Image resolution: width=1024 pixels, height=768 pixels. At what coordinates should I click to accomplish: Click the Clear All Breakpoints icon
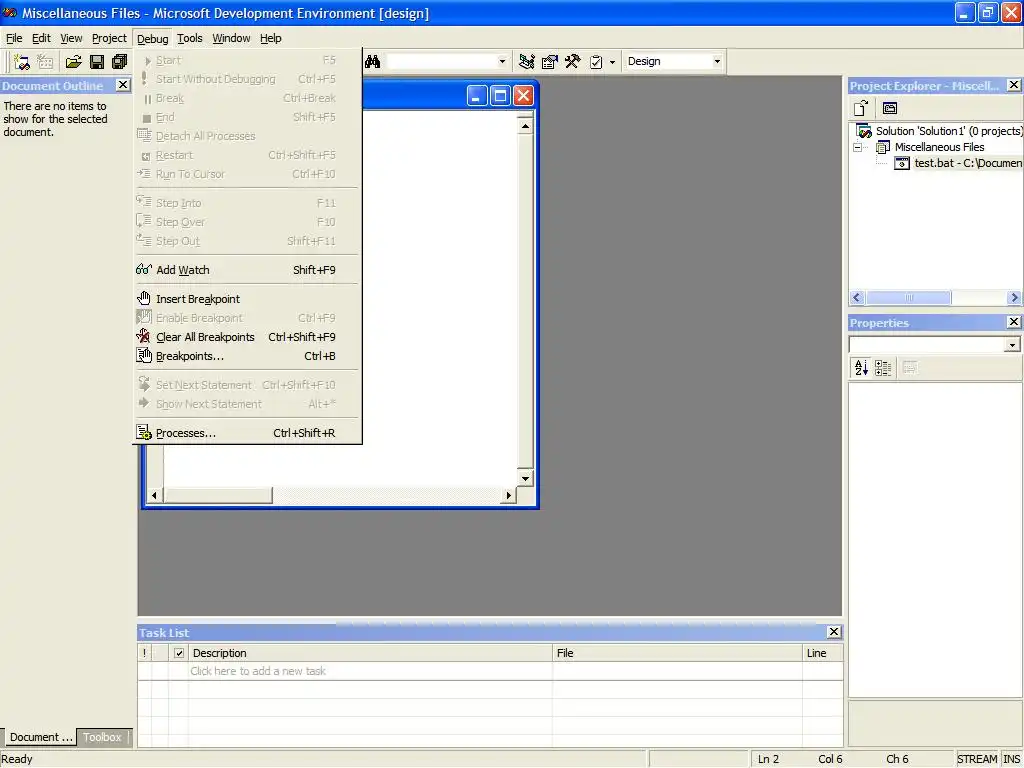tap(143, 336)
